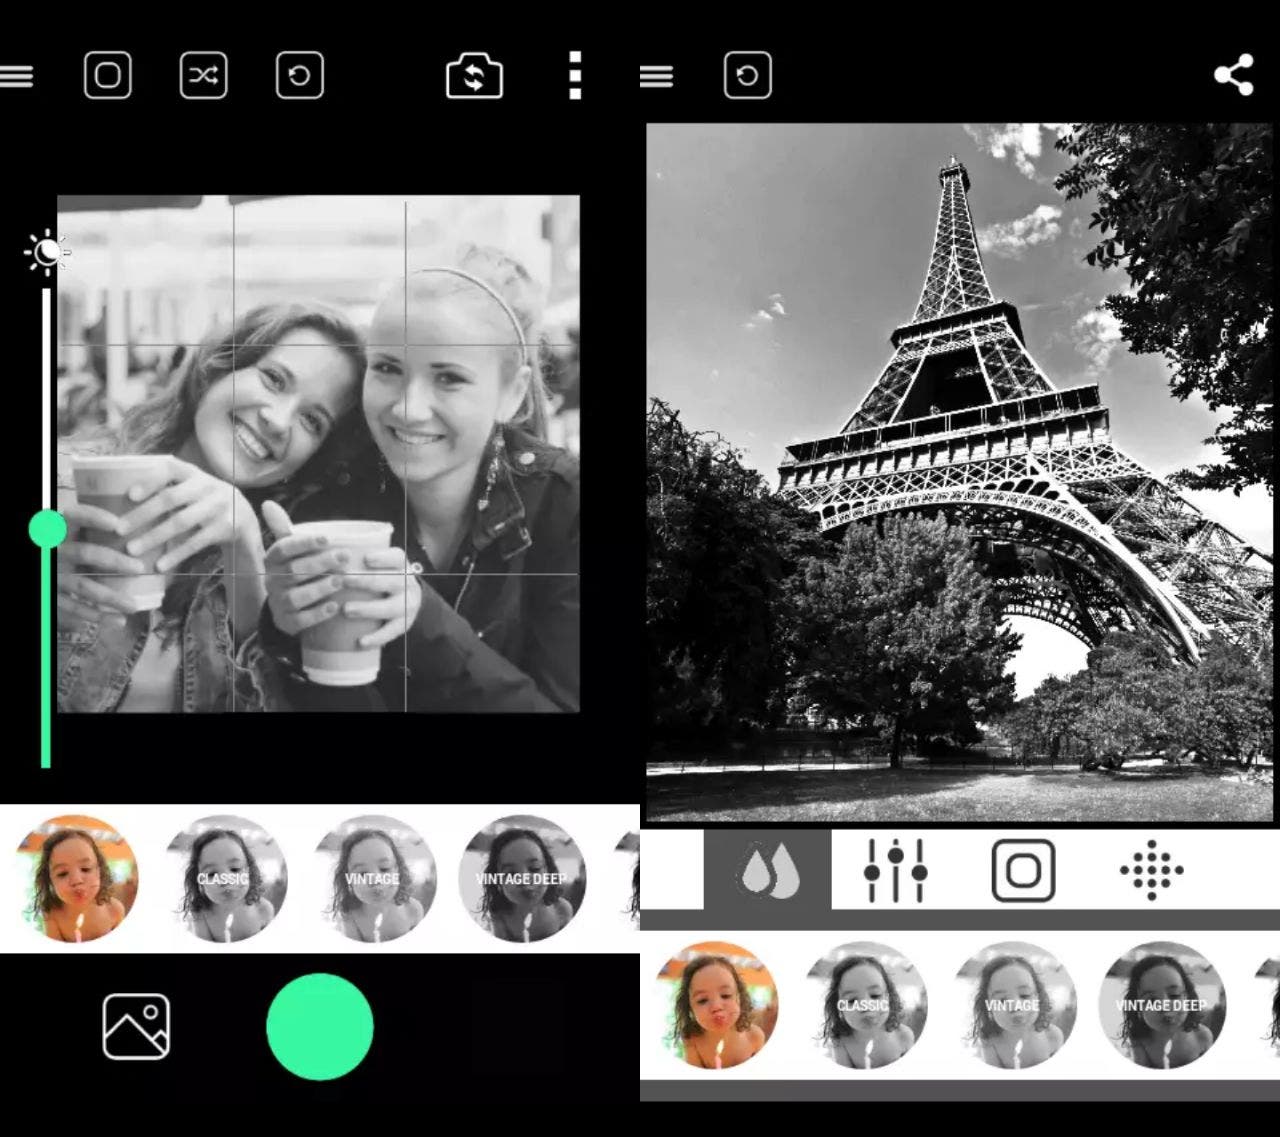Select the filters droplet tab
Image resolution: width=1280 pixels, height=1137 pixels.
(767, 870)
